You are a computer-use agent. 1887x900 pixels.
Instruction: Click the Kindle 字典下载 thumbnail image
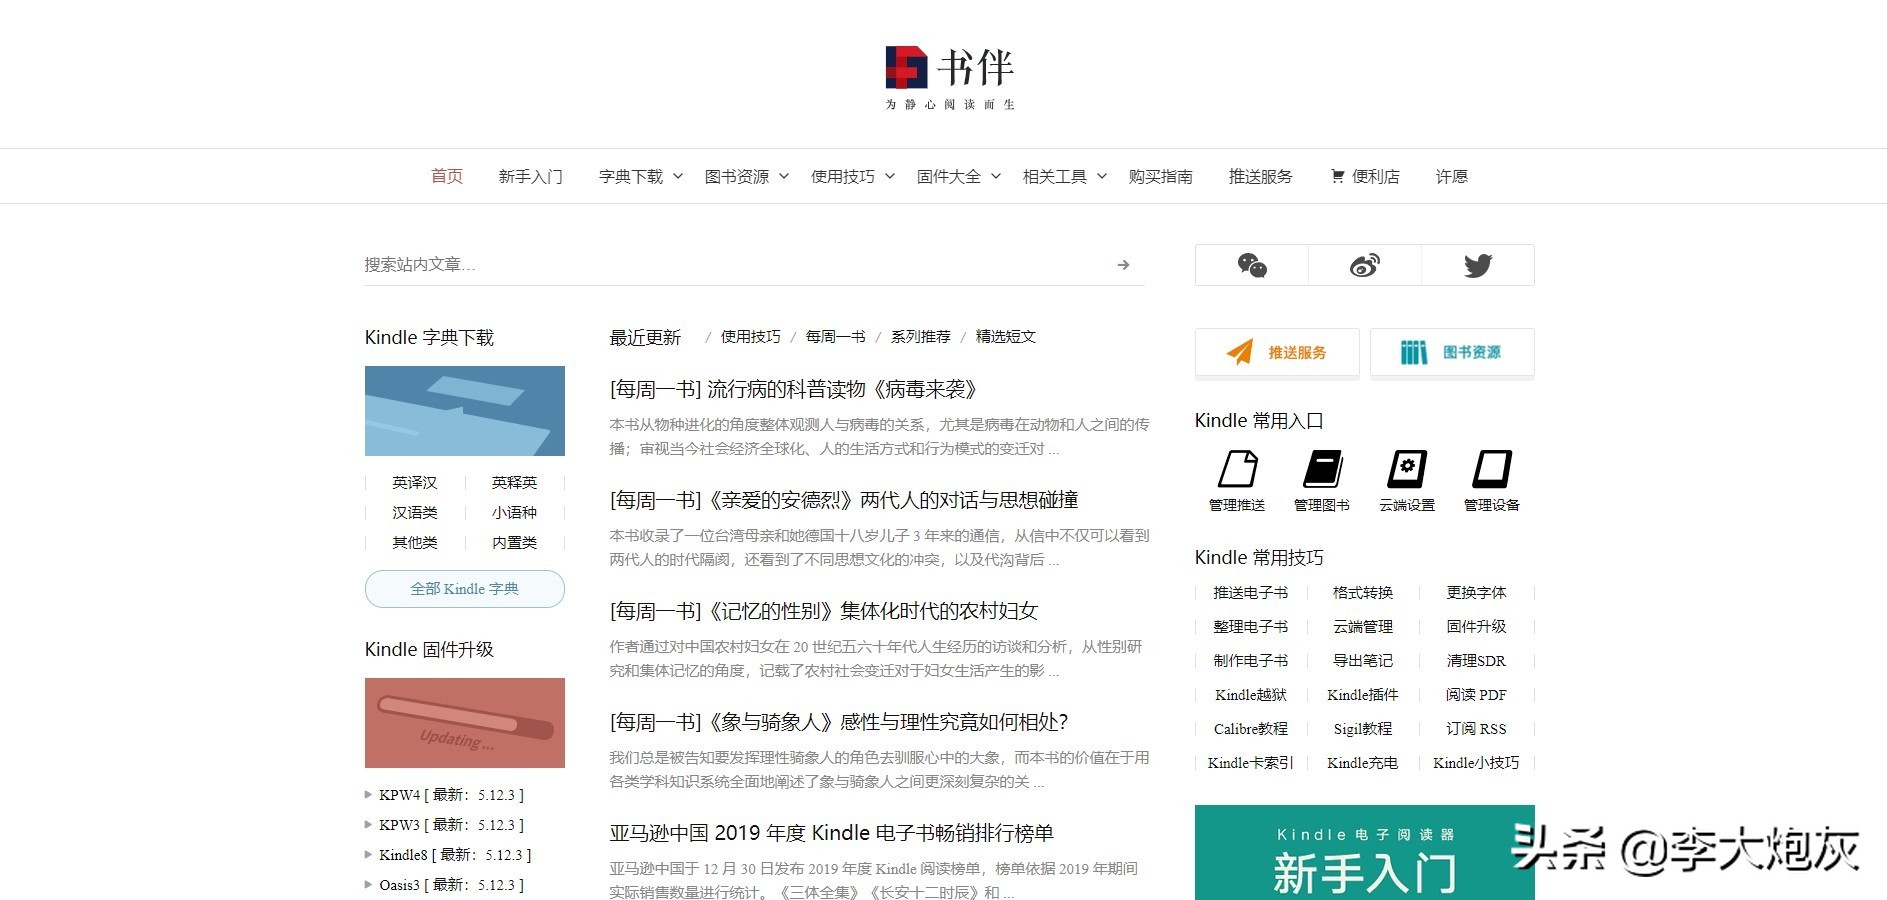click(x=465, y=411)
